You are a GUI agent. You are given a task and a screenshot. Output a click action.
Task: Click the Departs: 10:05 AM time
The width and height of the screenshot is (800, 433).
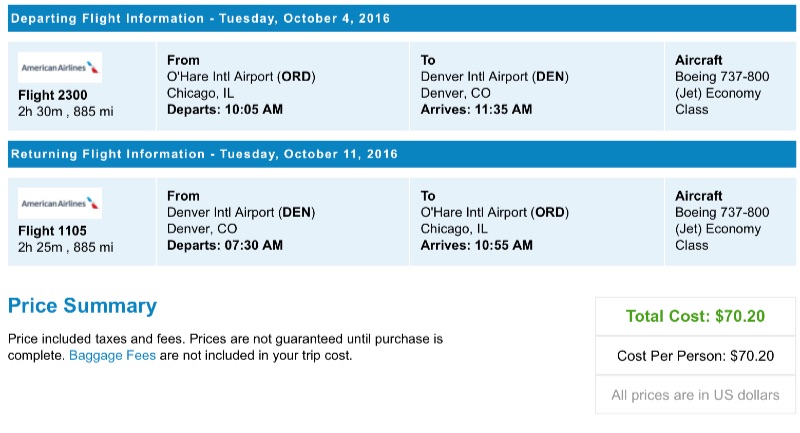tap(224, 110)
